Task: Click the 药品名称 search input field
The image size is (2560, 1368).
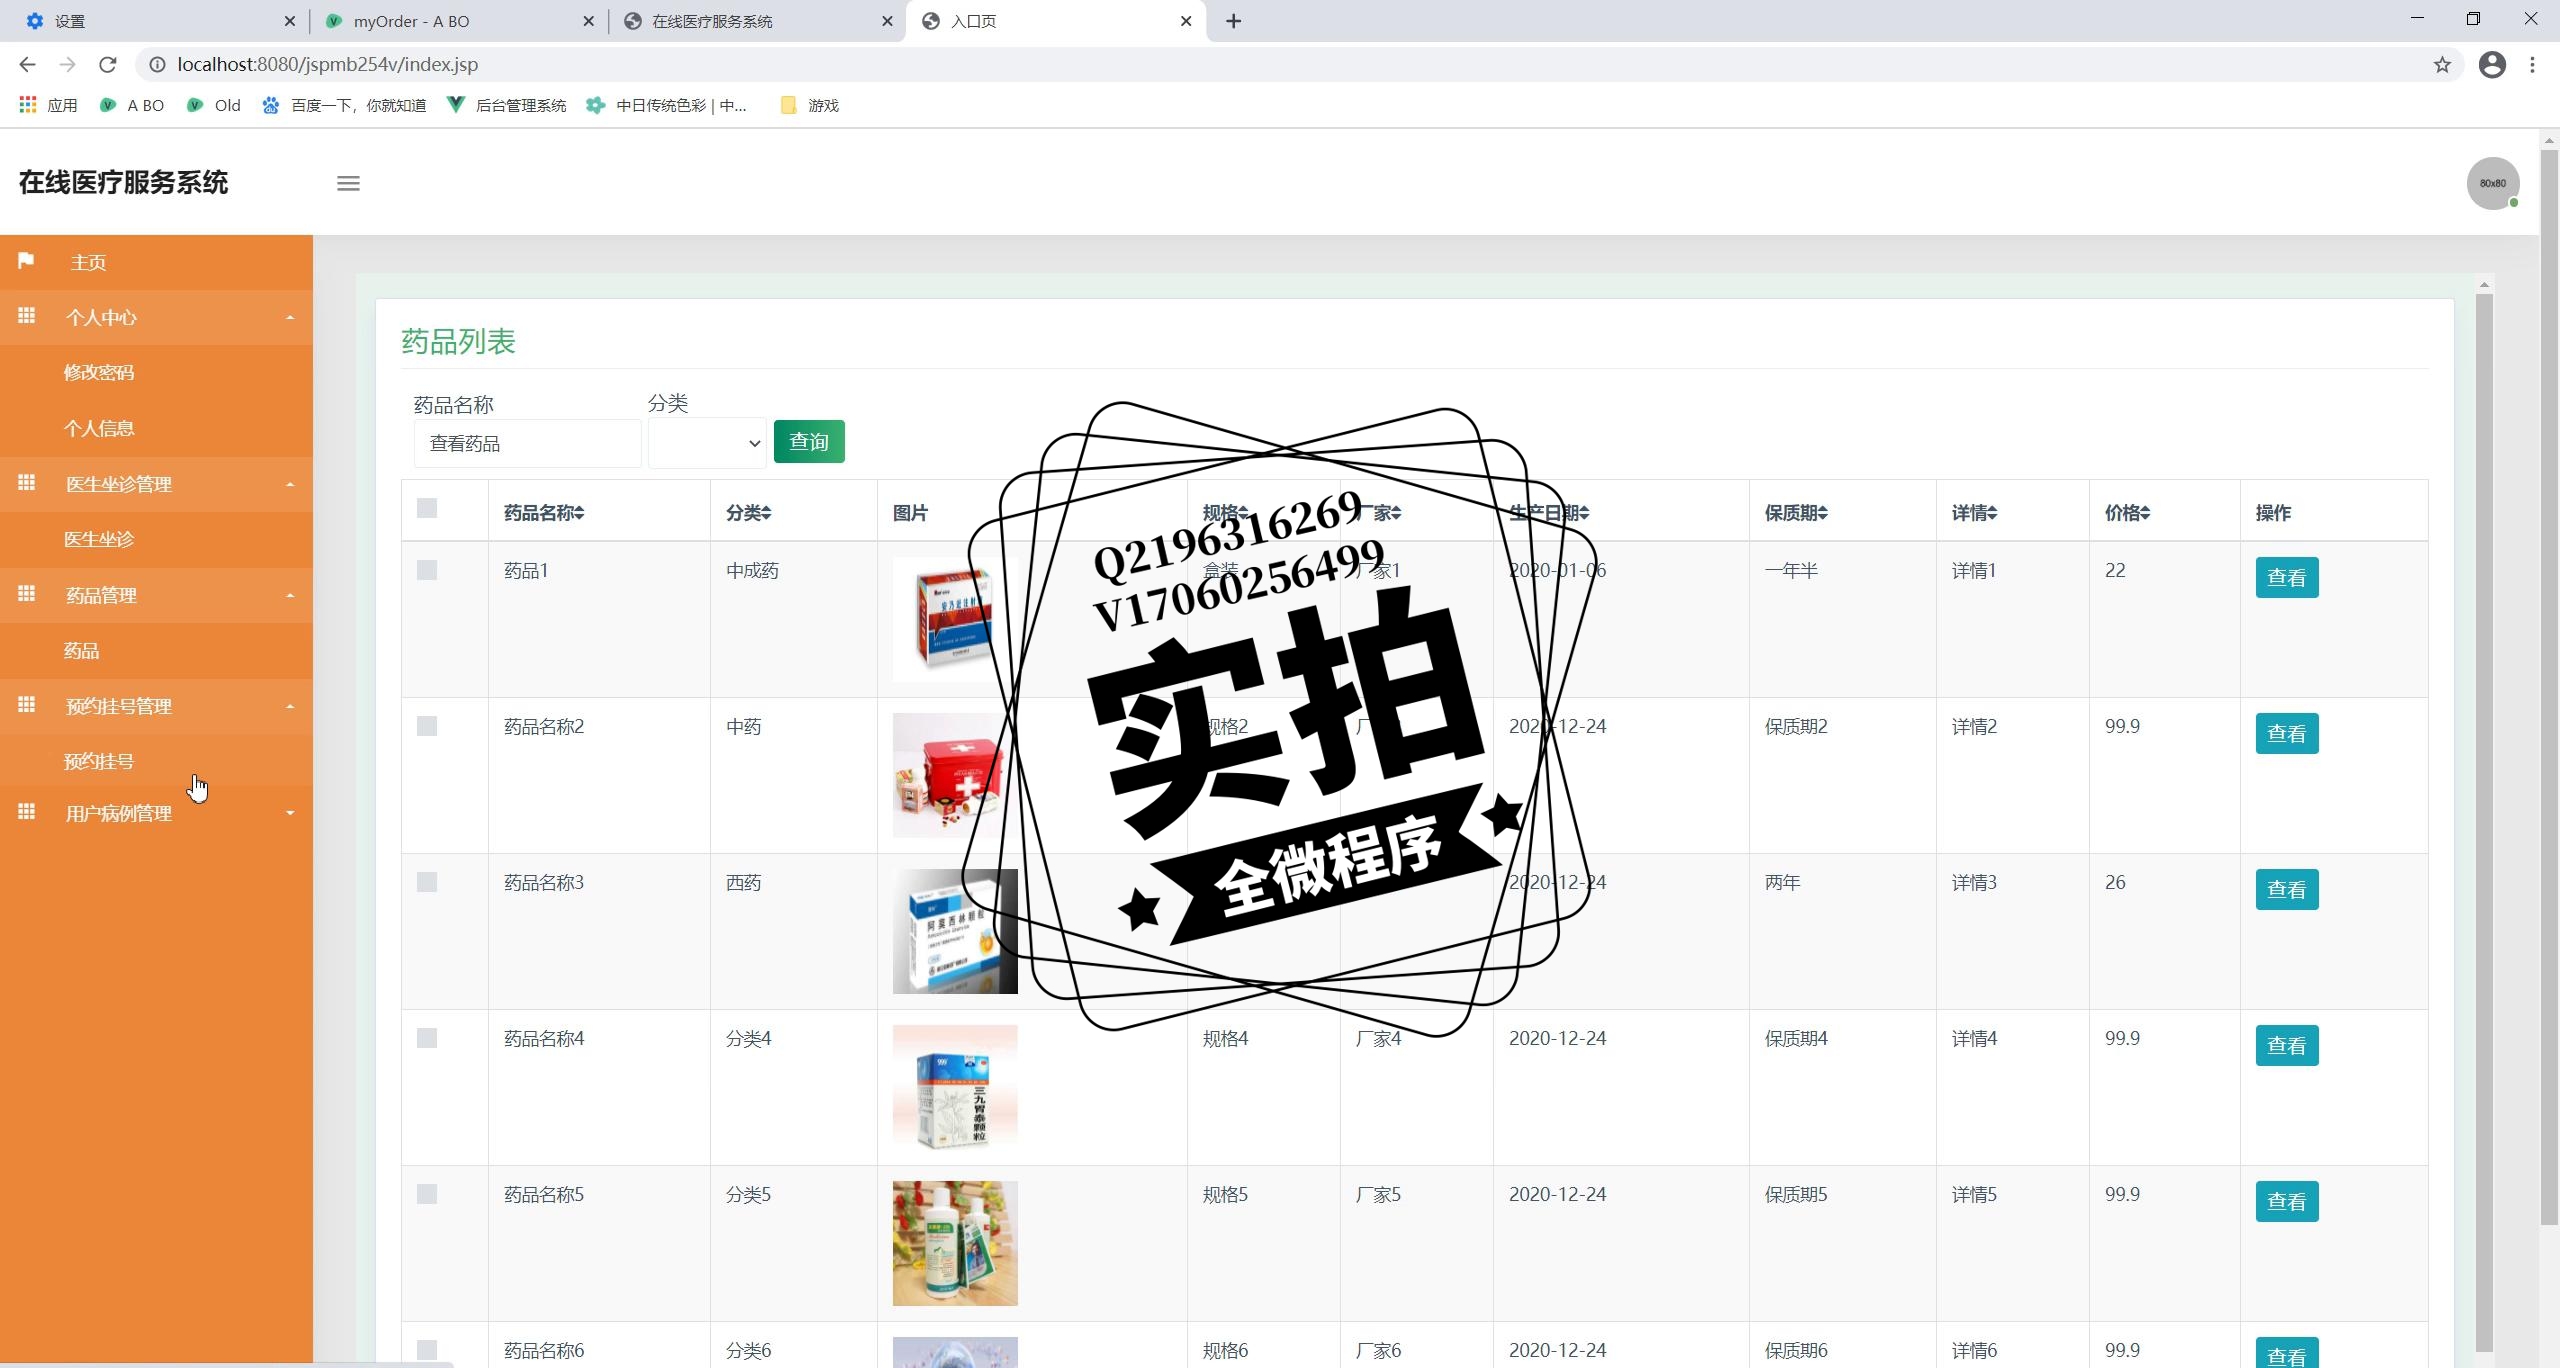Action: (x=527, y=443)
